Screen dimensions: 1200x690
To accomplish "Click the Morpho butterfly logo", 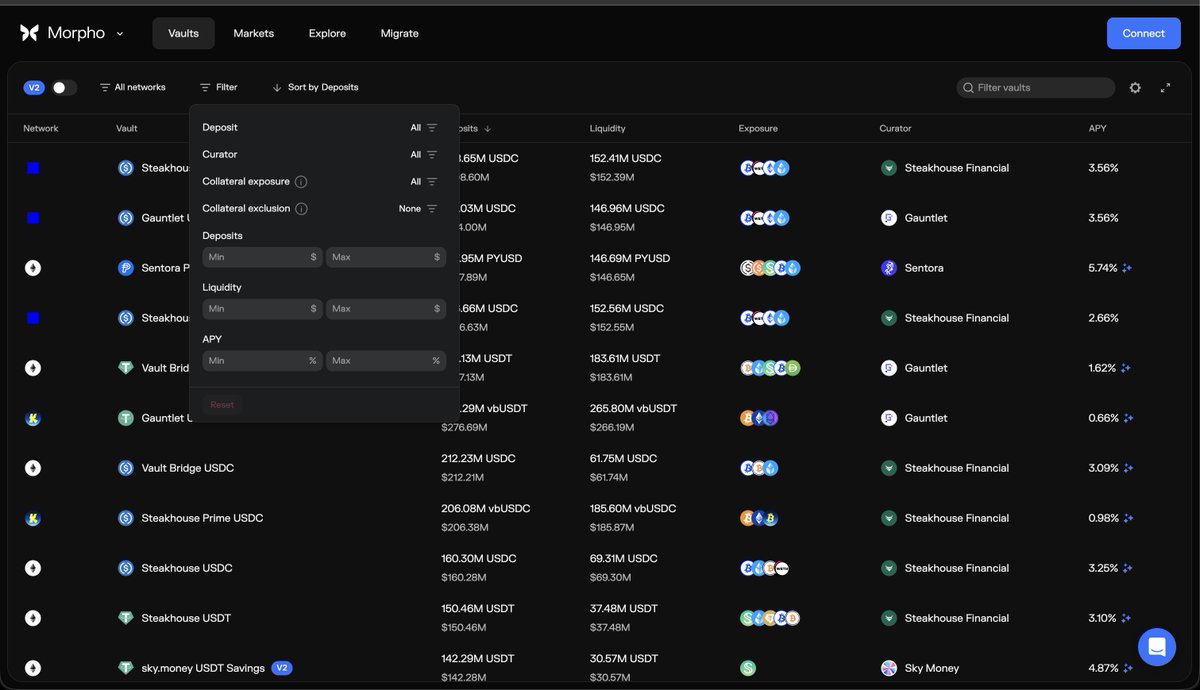I will pyautogui.click(x=29, y=33).
